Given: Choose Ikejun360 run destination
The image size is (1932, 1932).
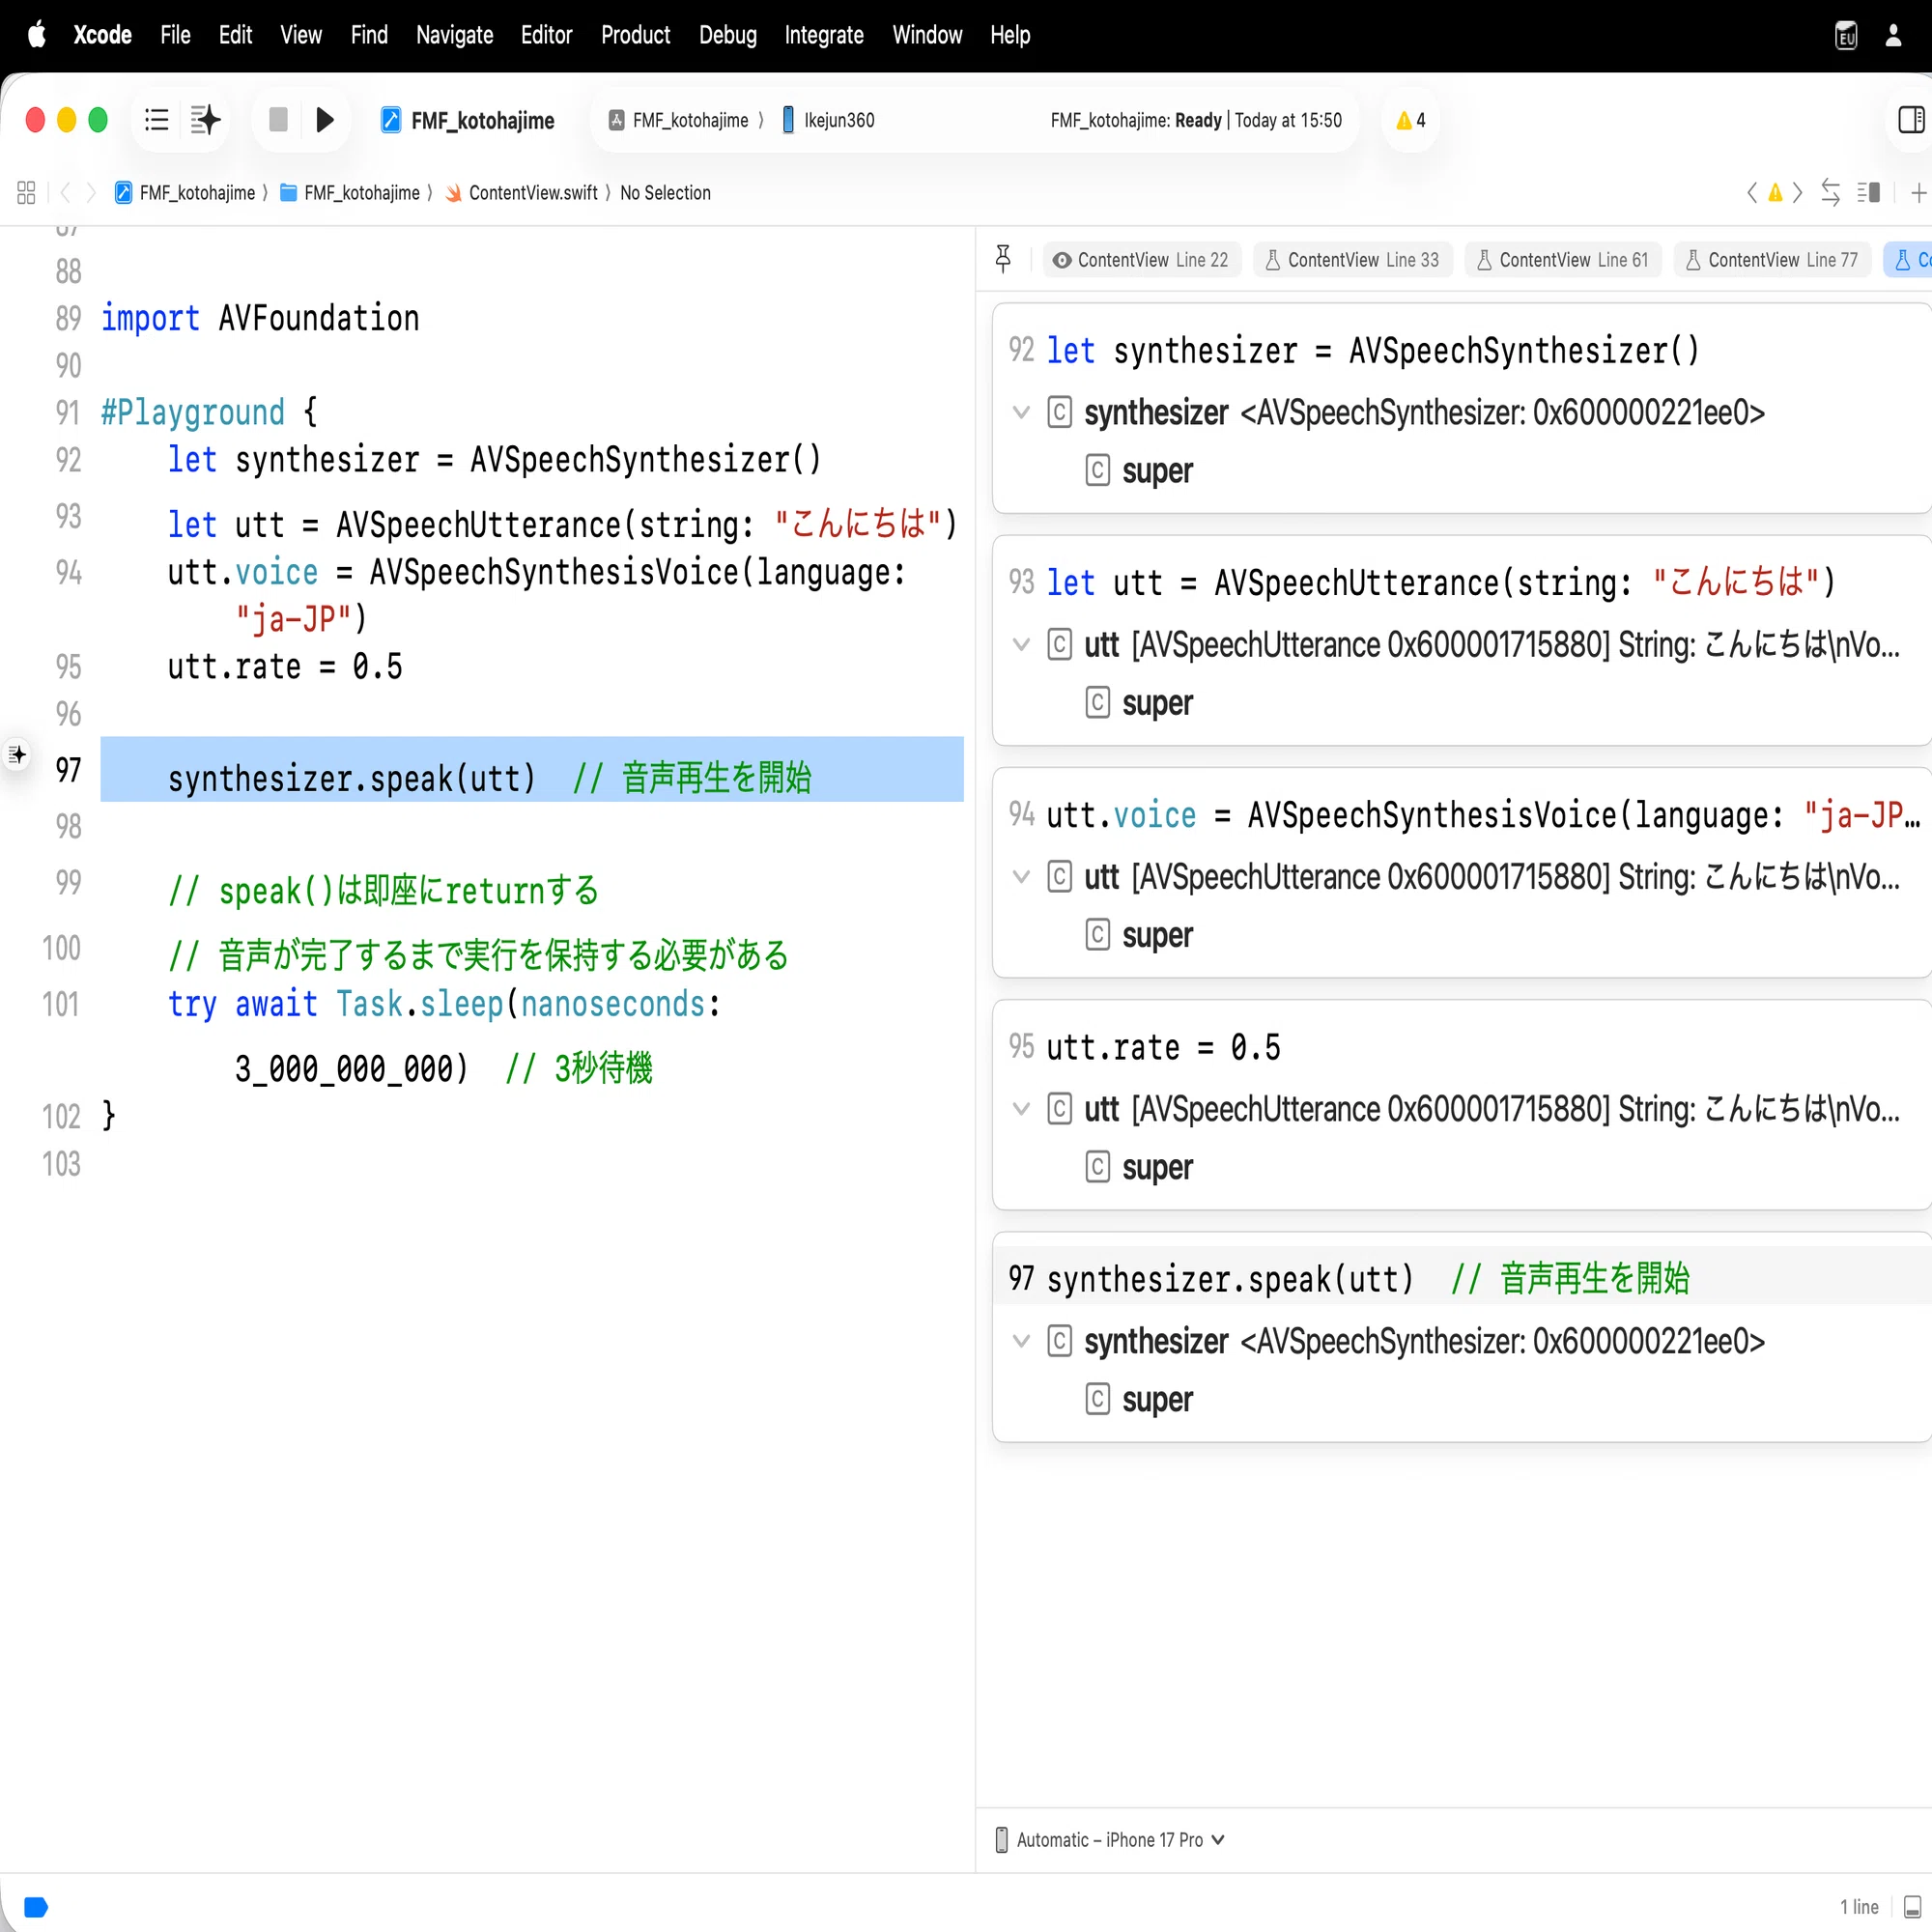Looking at the screenshot, I should pos(827,120).
